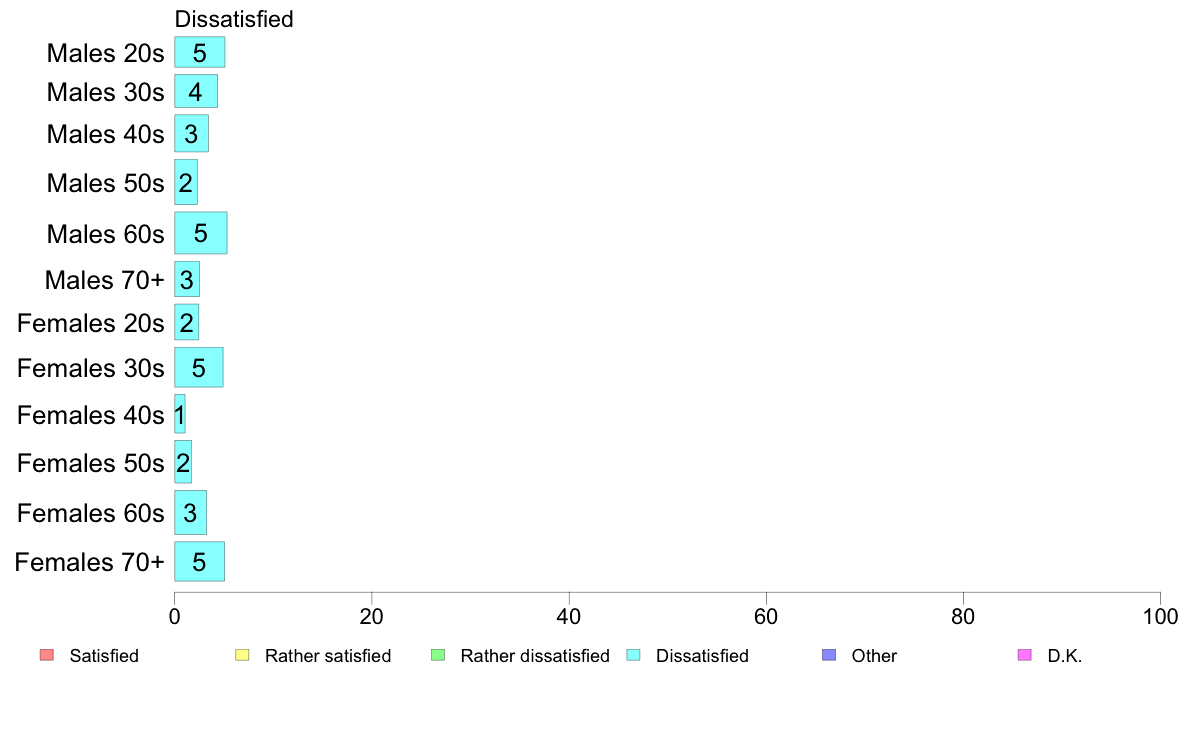Select the Females 30s bar
1188x736 pixels.
click(x=199, y=368)
